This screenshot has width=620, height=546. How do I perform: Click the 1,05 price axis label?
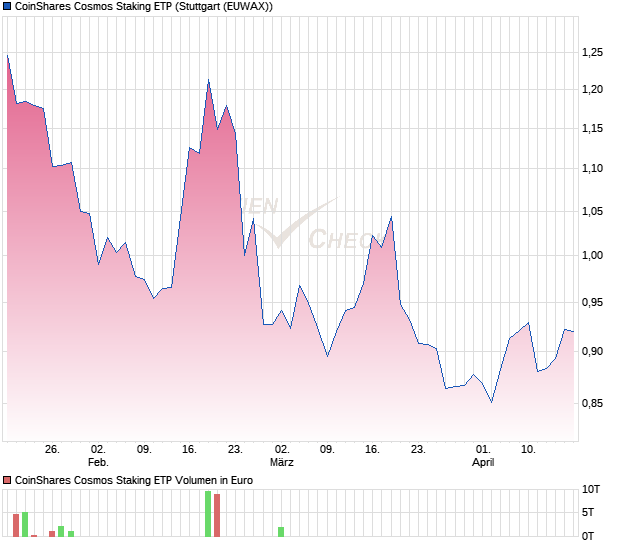tap(592, 211)
